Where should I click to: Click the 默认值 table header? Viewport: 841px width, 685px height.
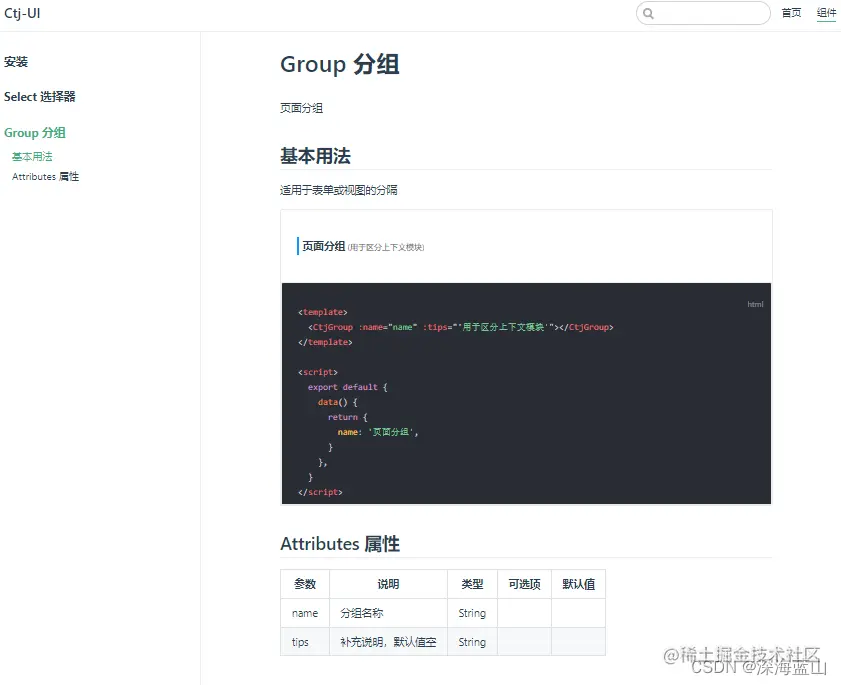click(579, 584)
